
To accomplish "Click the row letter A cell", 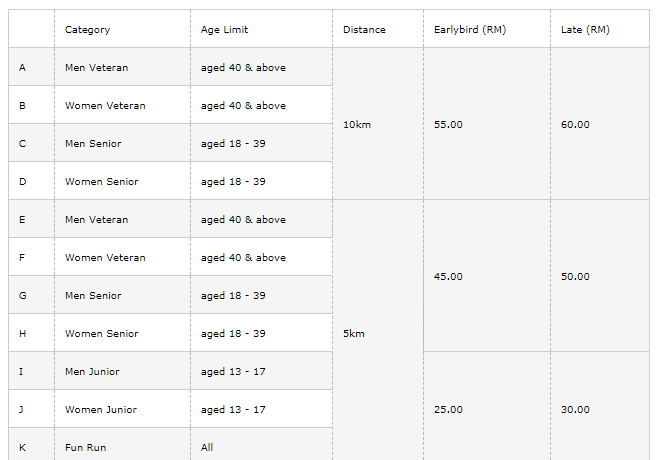I will pos(22,68).
